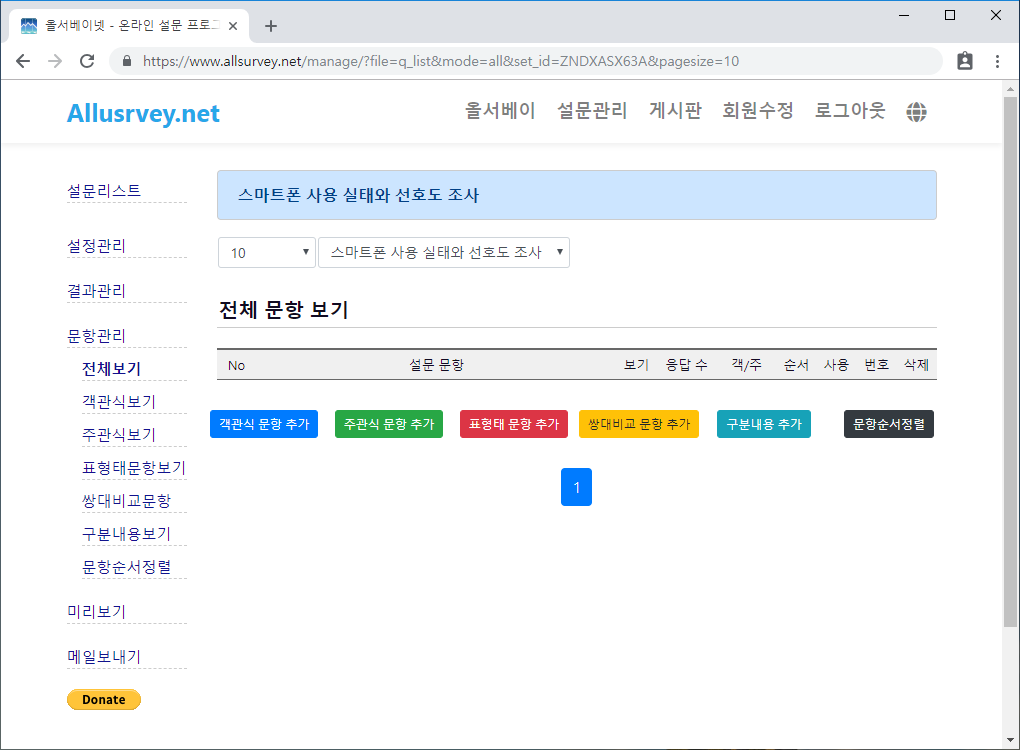1020x750 pixels.
Task: Select page 1 in pagination
Action: tap(576, 487)
